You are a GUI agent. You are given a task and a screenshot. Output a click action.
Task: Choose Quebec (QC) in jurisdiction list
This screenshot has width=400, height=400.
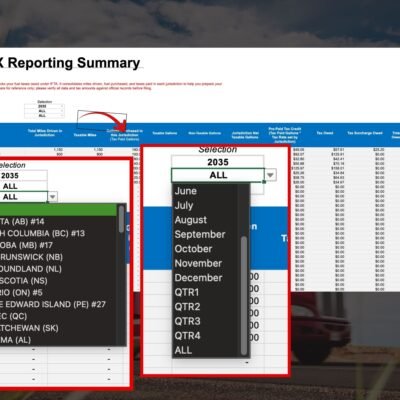pyautogui.click(x=14, y=316)
